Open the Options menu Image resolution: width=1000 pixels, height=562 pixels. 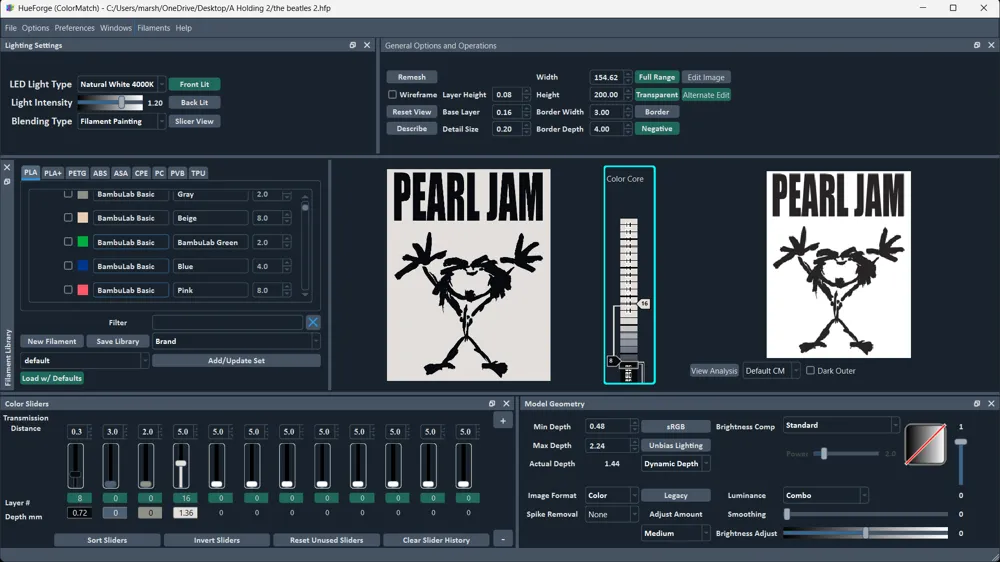(x=35, y=28)
